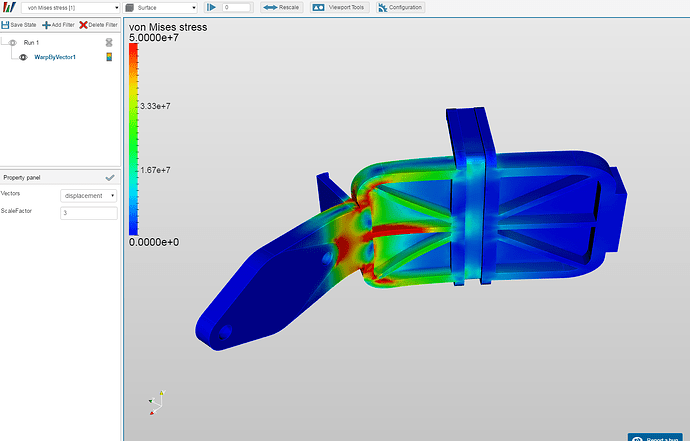
Task: Click the Rescale button
Action: (282, 7)
